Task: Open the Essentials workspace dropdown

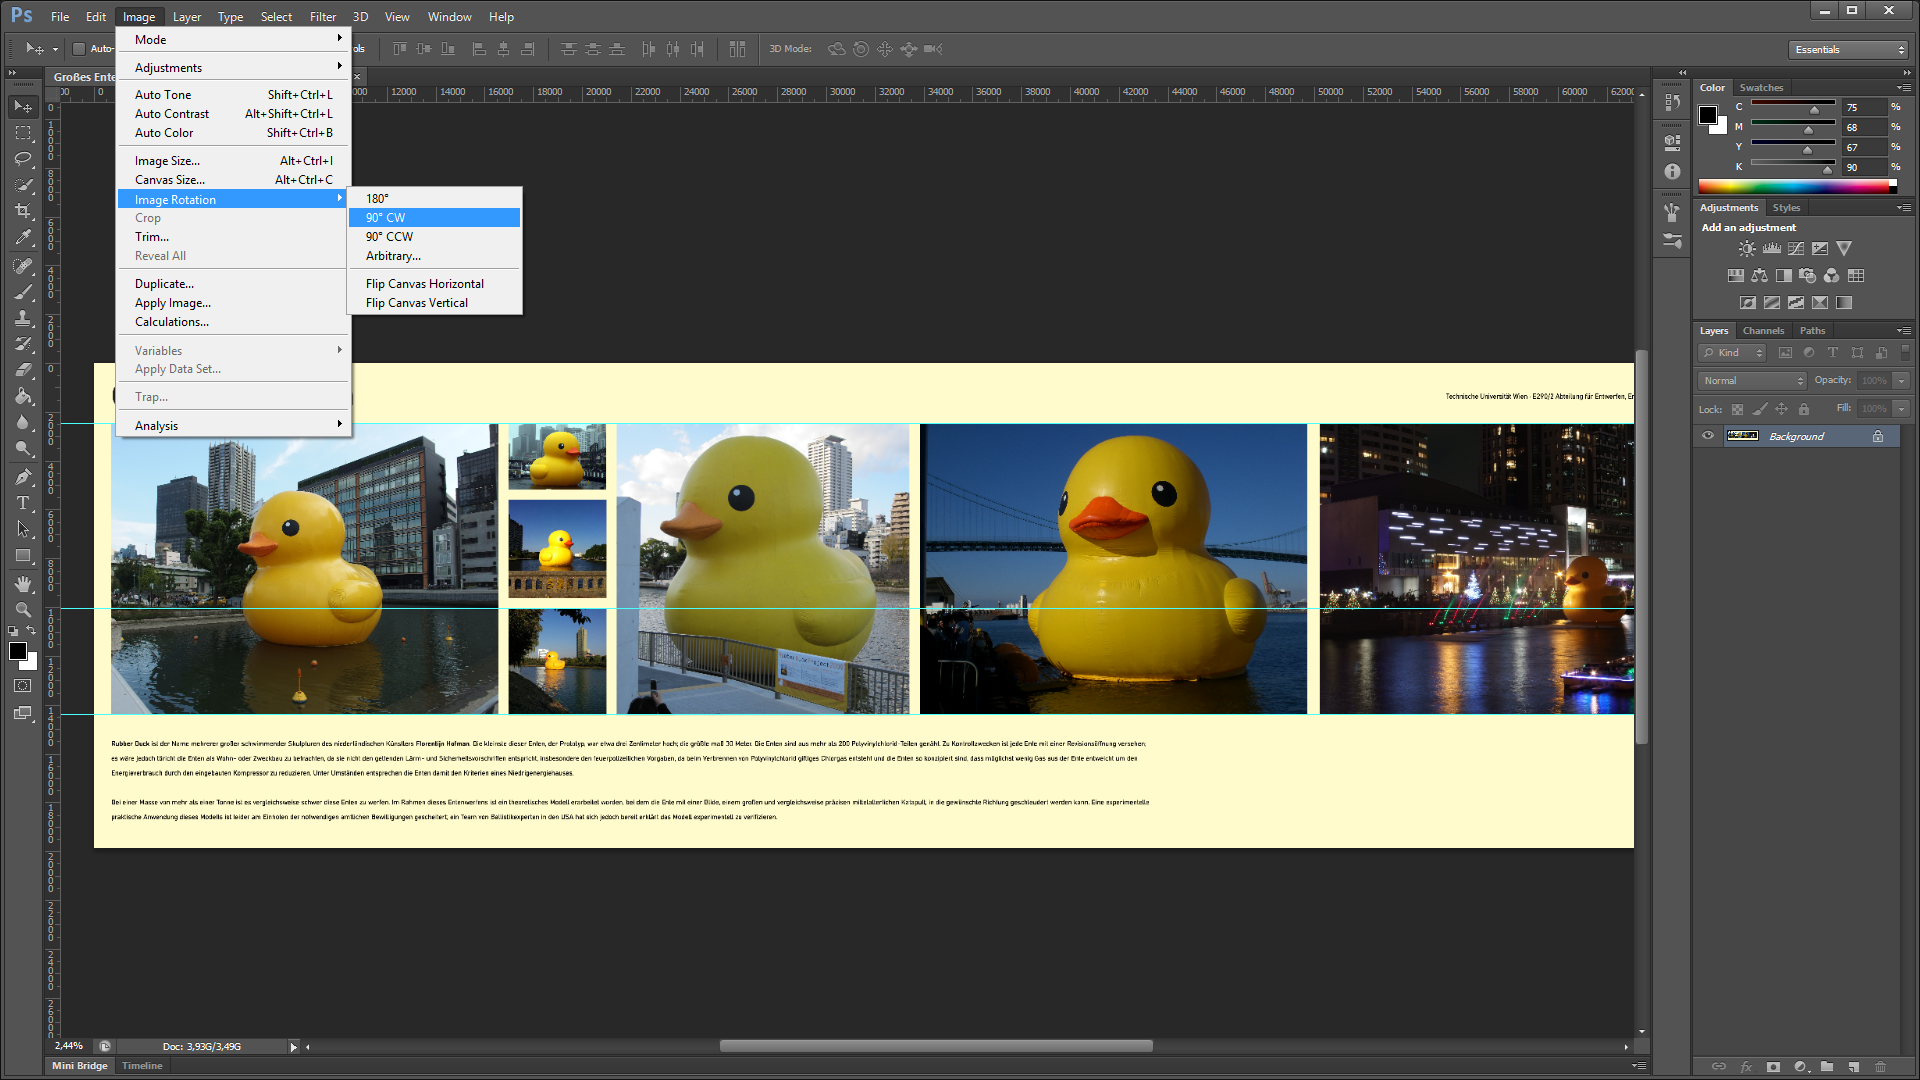Action: [x=1848, y=50]
